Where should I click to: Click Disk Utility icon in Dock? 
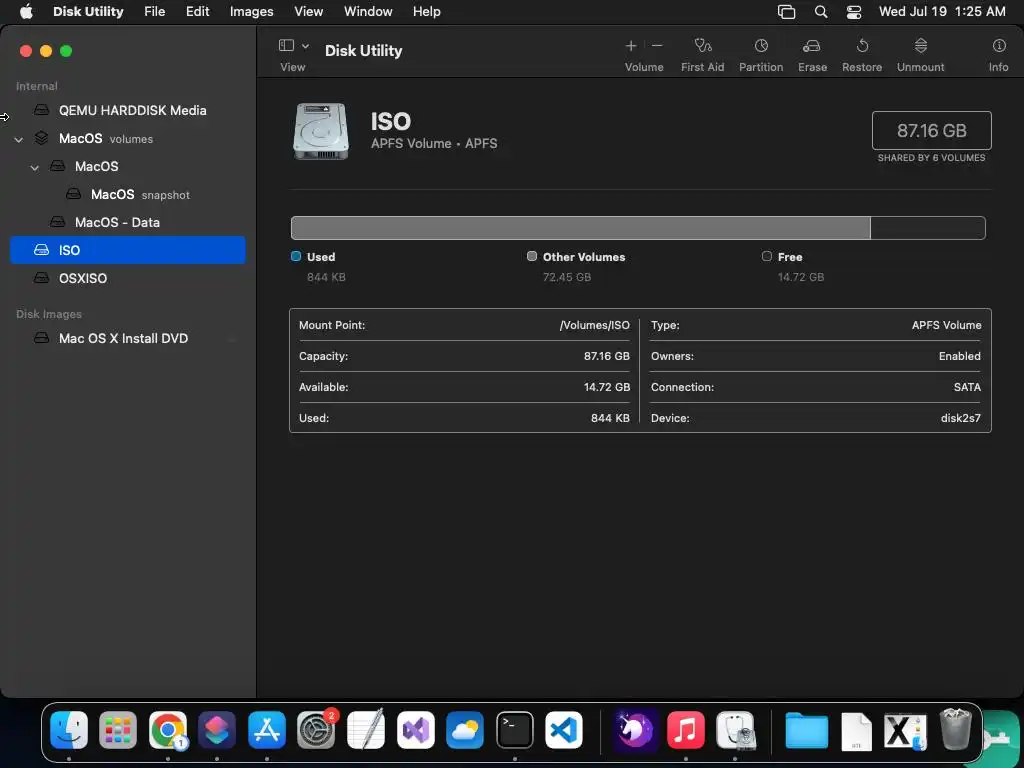click(x=735, y=729)
